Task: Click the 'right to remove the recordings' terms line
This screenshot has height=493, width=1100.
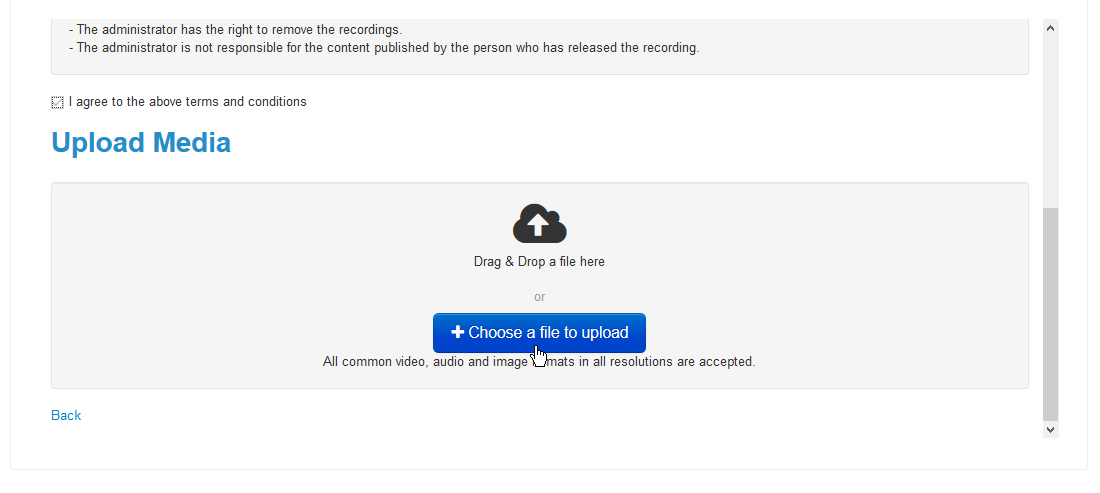Action: point(236,29)
